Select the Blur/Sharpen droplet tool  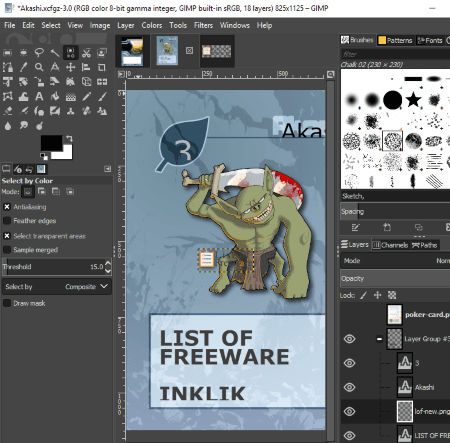pos(7,126)
